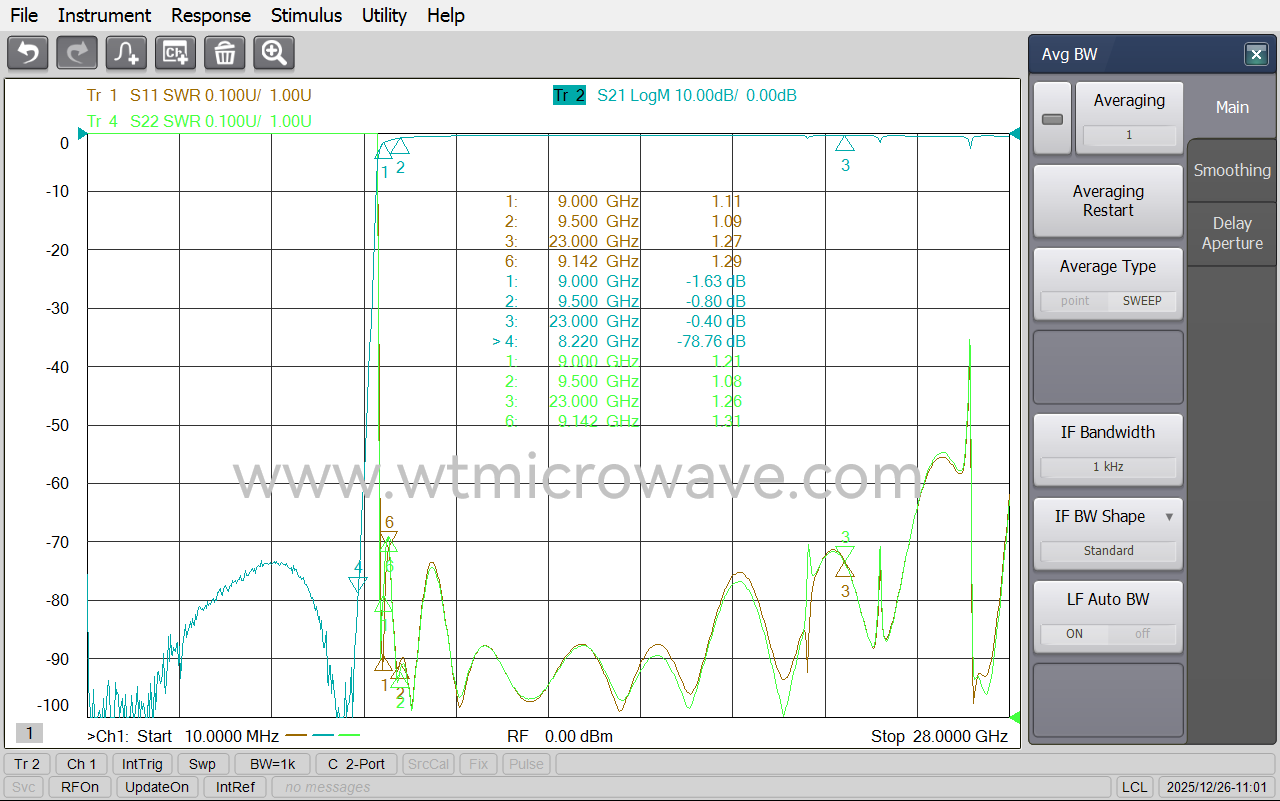Viewport: 1280px width, 801px height.
Task: Add a new trace with toolbar icon
Action: [x=126, y=53]
